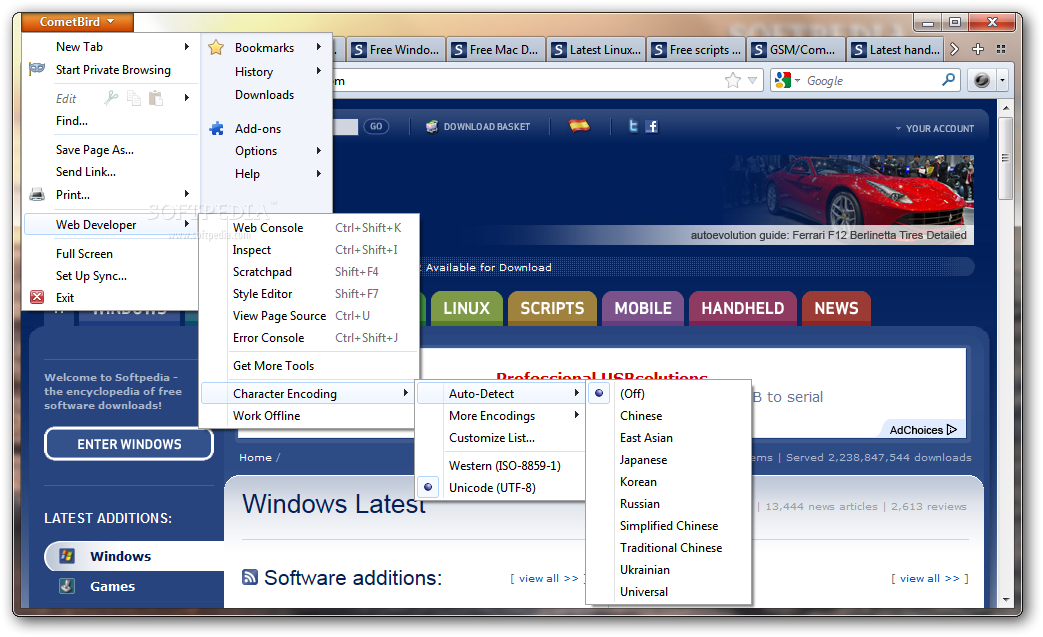Click the Download Basket icon
Image resolution: width=1043 pixels, height=637 pixels.
pos(432,126)
